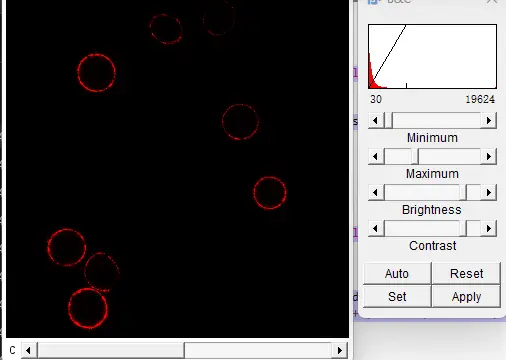The height and width of the screenshot is (360, 506).
Task: Click the Maximum slider thumb
Action: 415,156
